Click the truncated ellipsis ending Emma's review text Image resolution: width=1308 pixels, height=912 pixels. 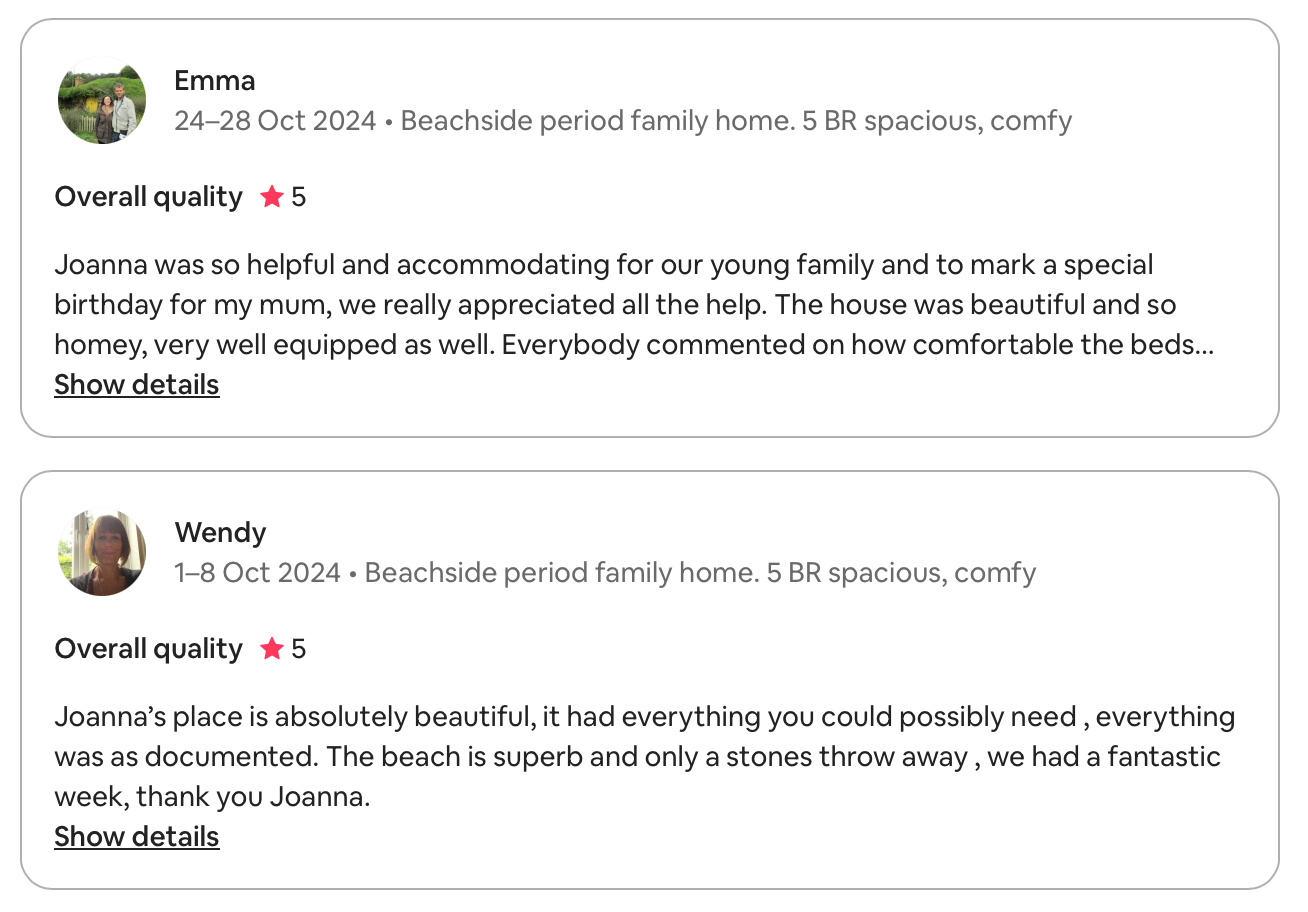1206,346
